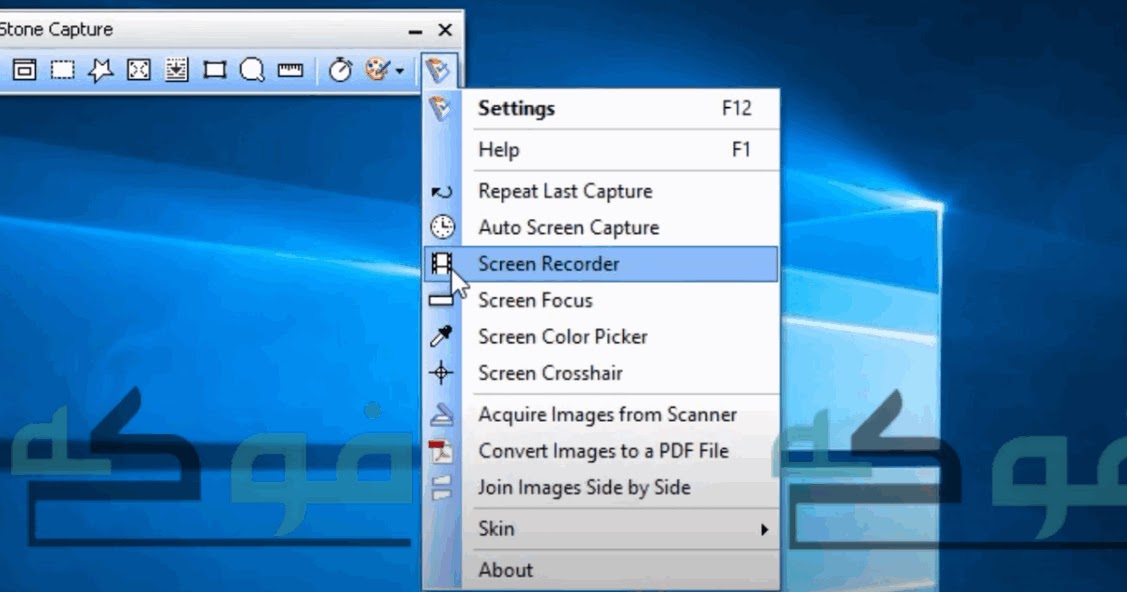
Task: Open Settings from the menu
Action: (x=601, y=108)
